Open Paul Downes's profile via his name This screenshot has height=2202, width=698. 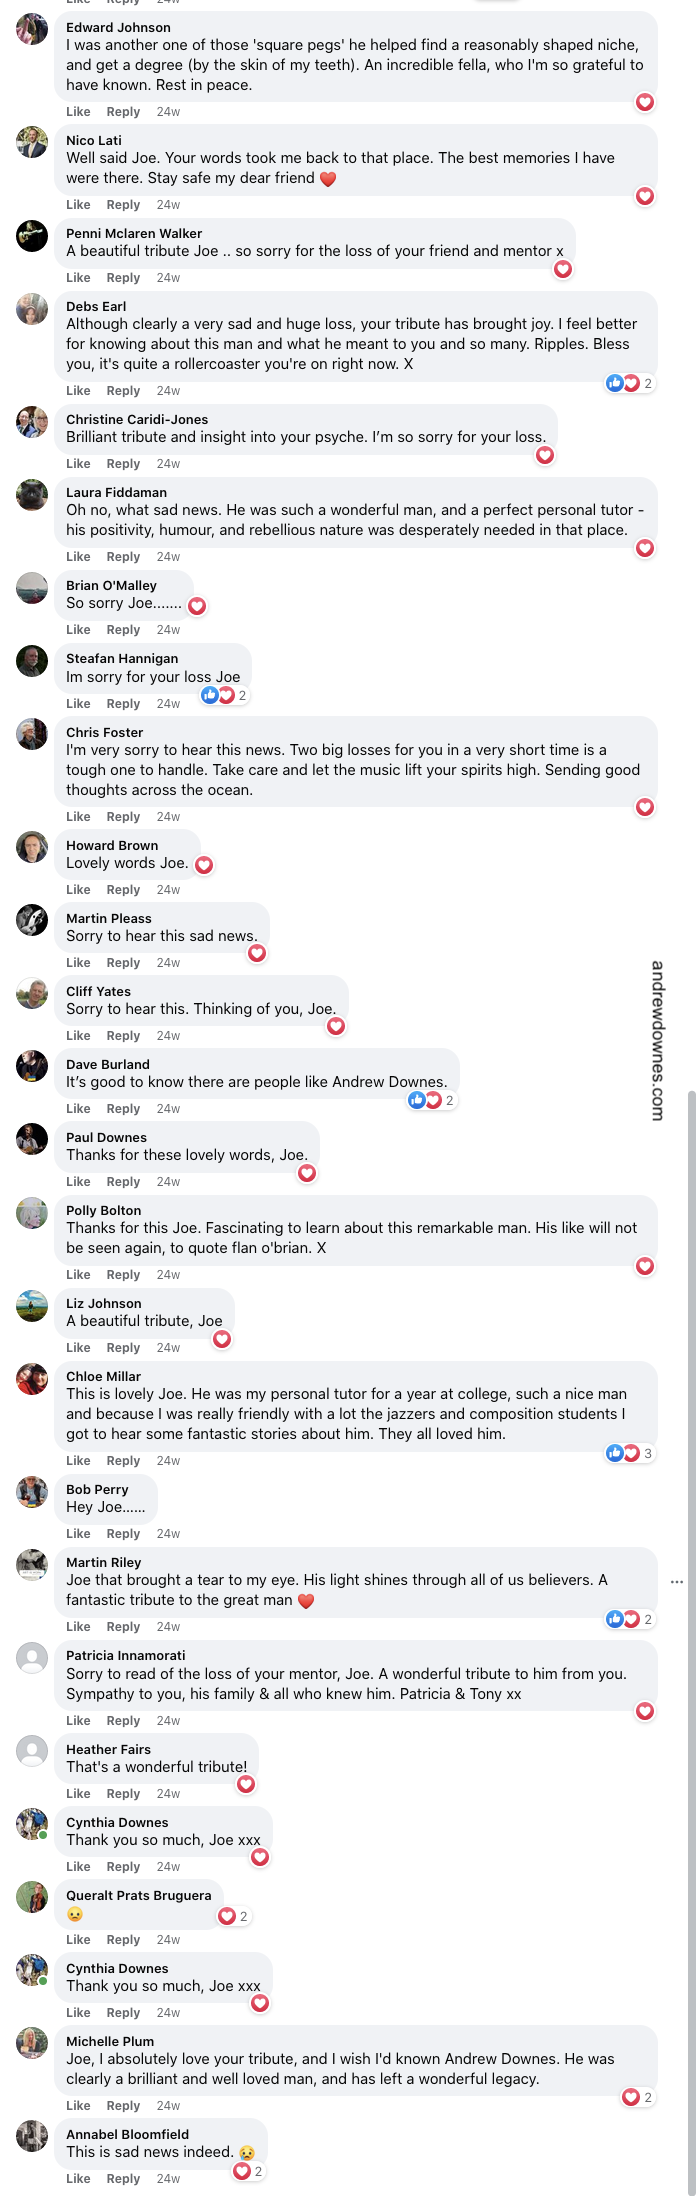[x=106, y=1137]
